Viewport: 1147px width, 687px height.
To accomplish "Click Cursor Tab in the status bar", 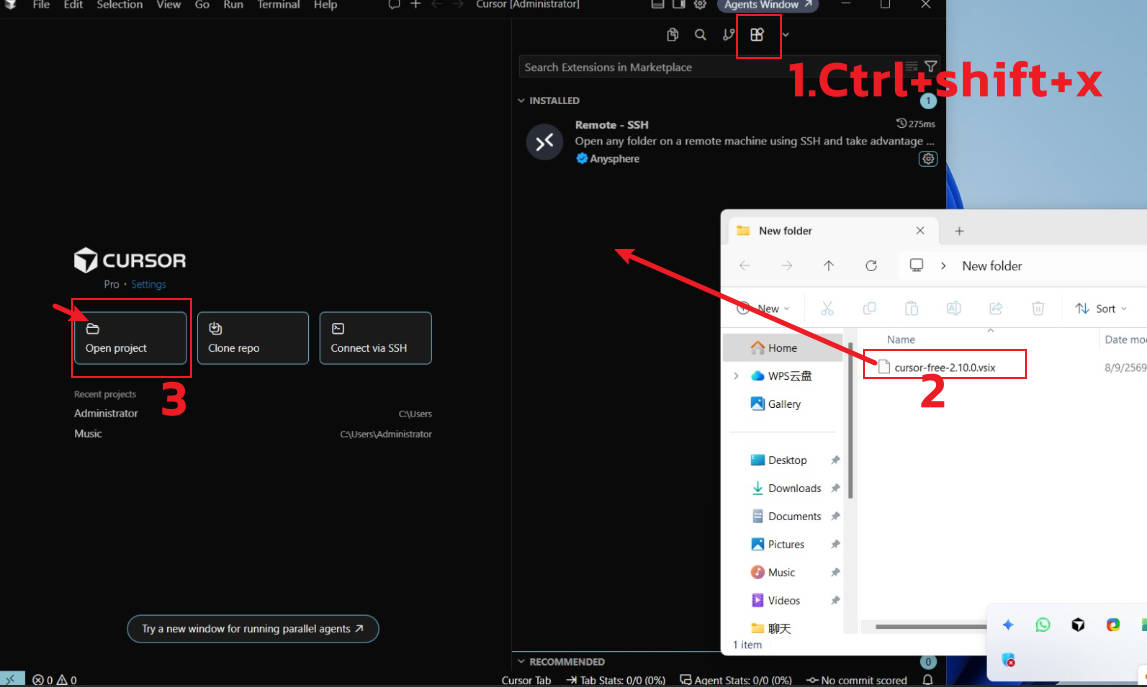I will click(x=527, y=680).
